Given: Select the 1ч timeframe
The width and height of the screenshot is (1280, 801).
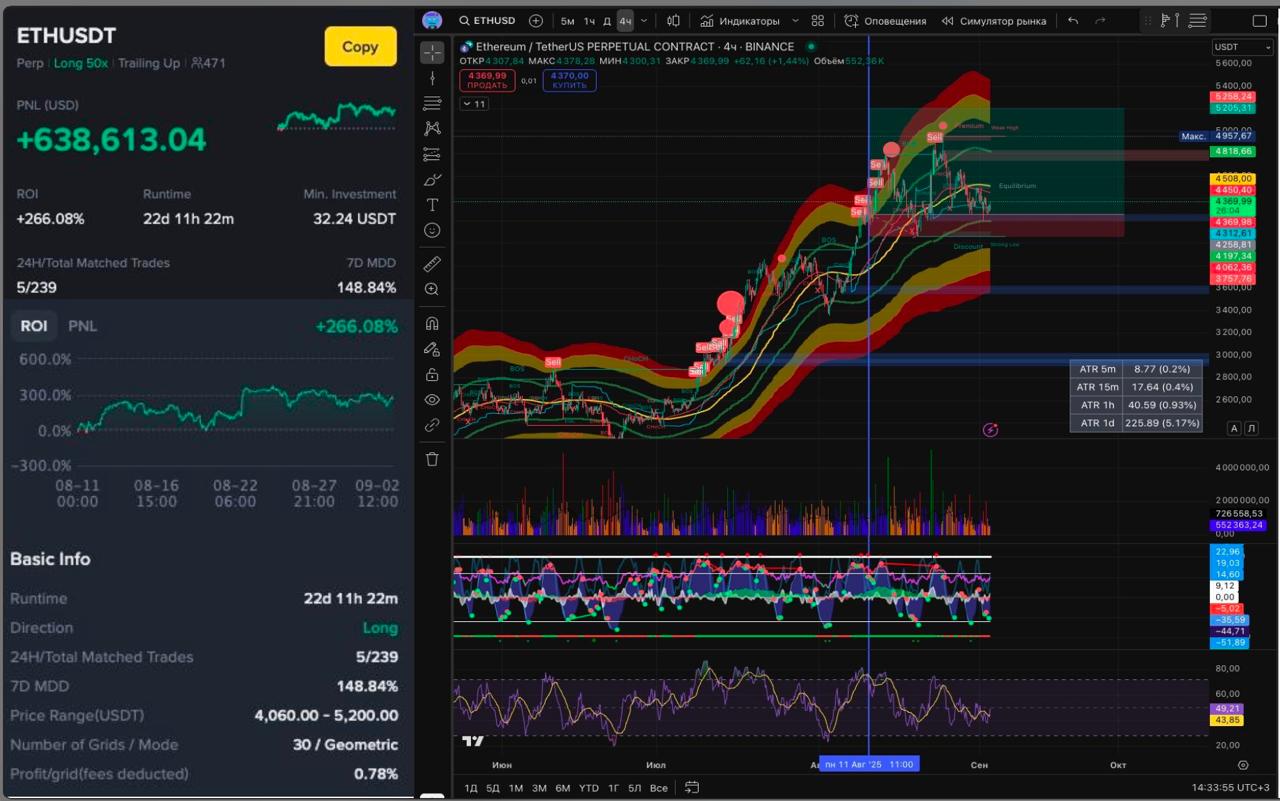Looking at the screenshot, I should coord(589,21).
